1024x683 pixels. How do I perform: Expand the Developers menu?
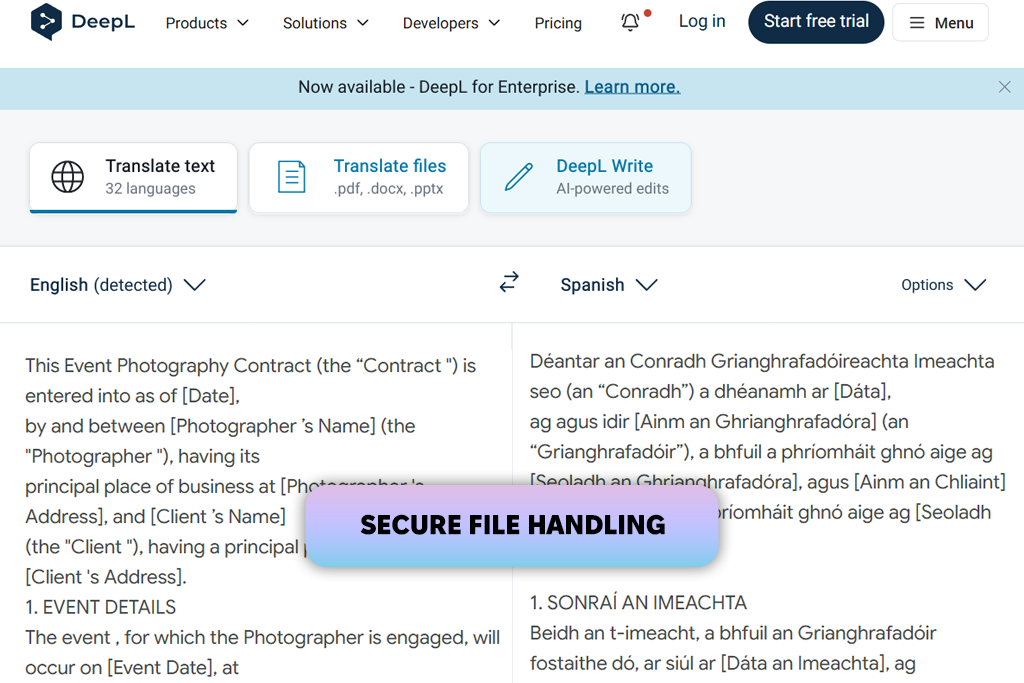[x=451, y=23]
